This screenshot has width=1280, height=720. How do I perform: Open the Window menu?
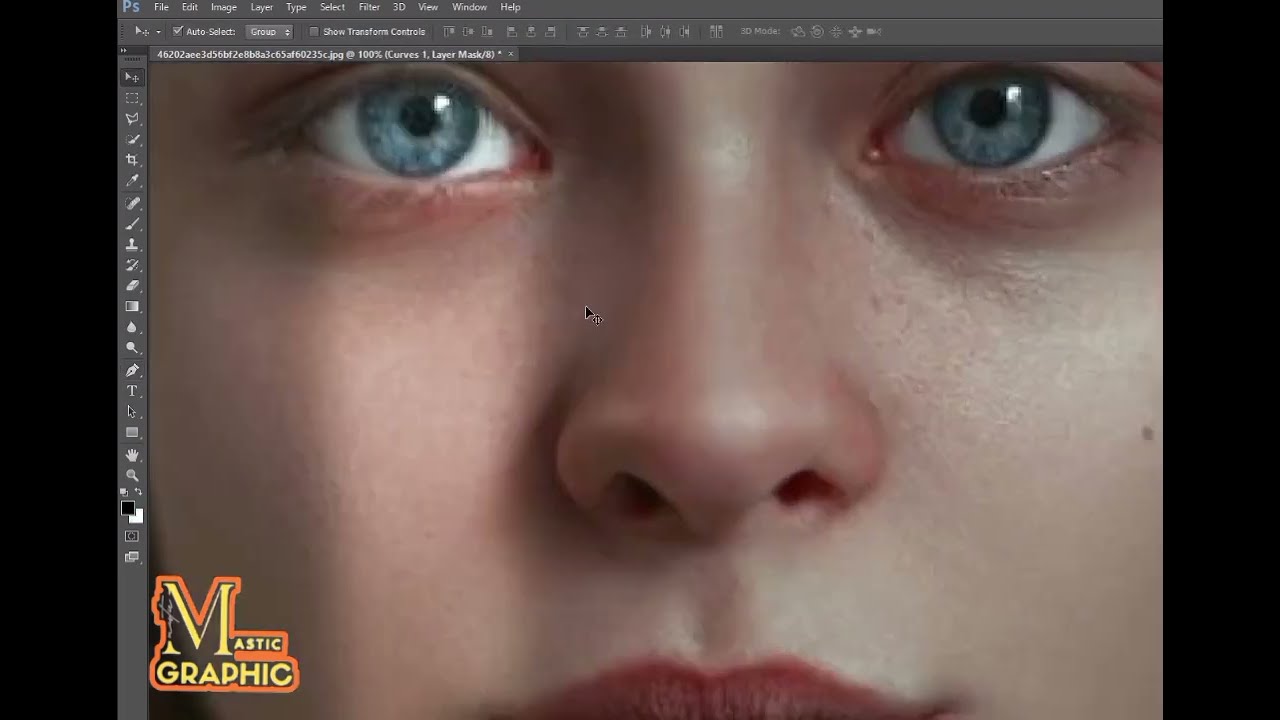pos(469,7)
